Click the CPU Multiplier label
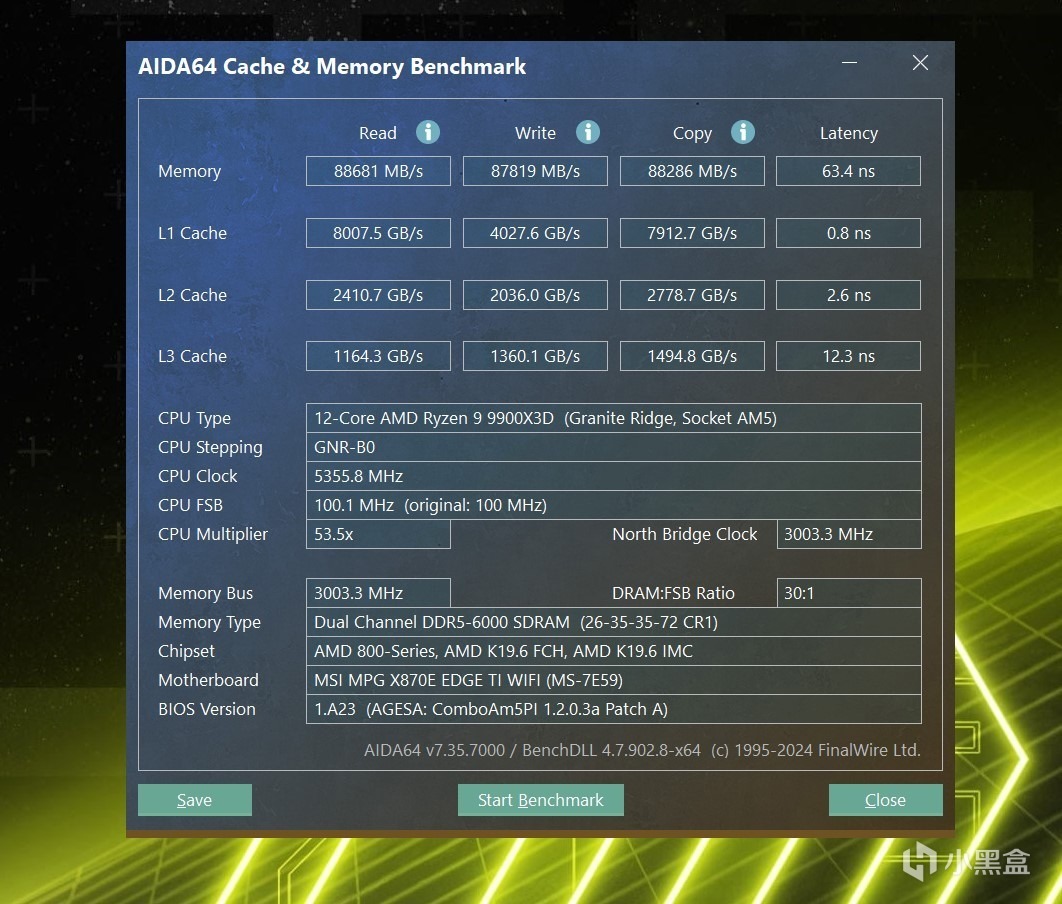This screenshot has width=1062, height=904. click(x=213, y=534)
